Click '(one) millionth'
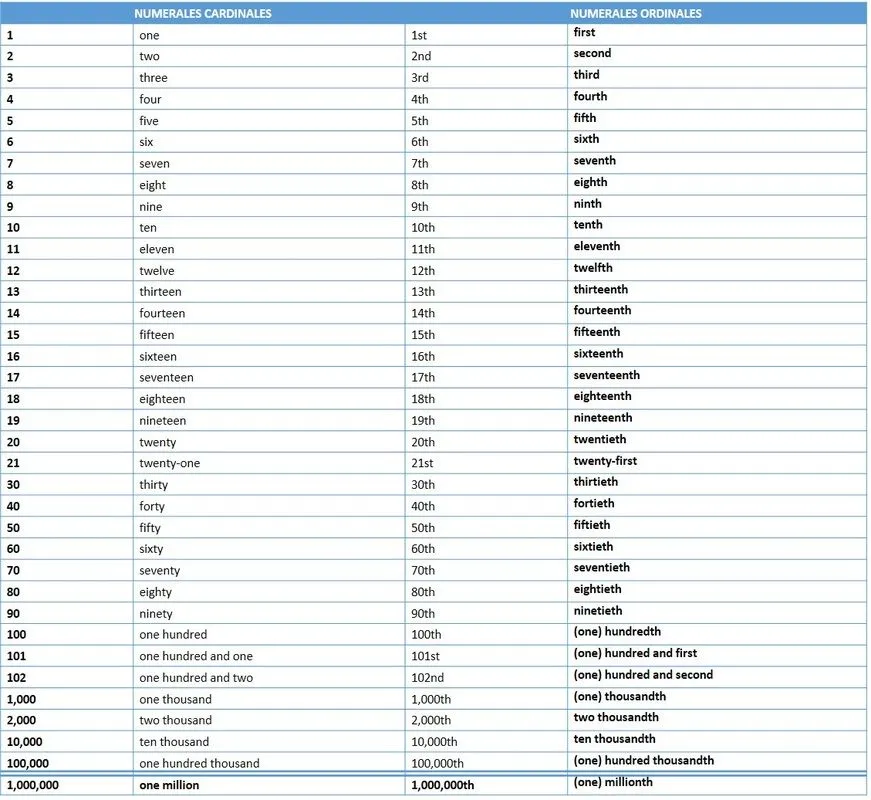 613,782
